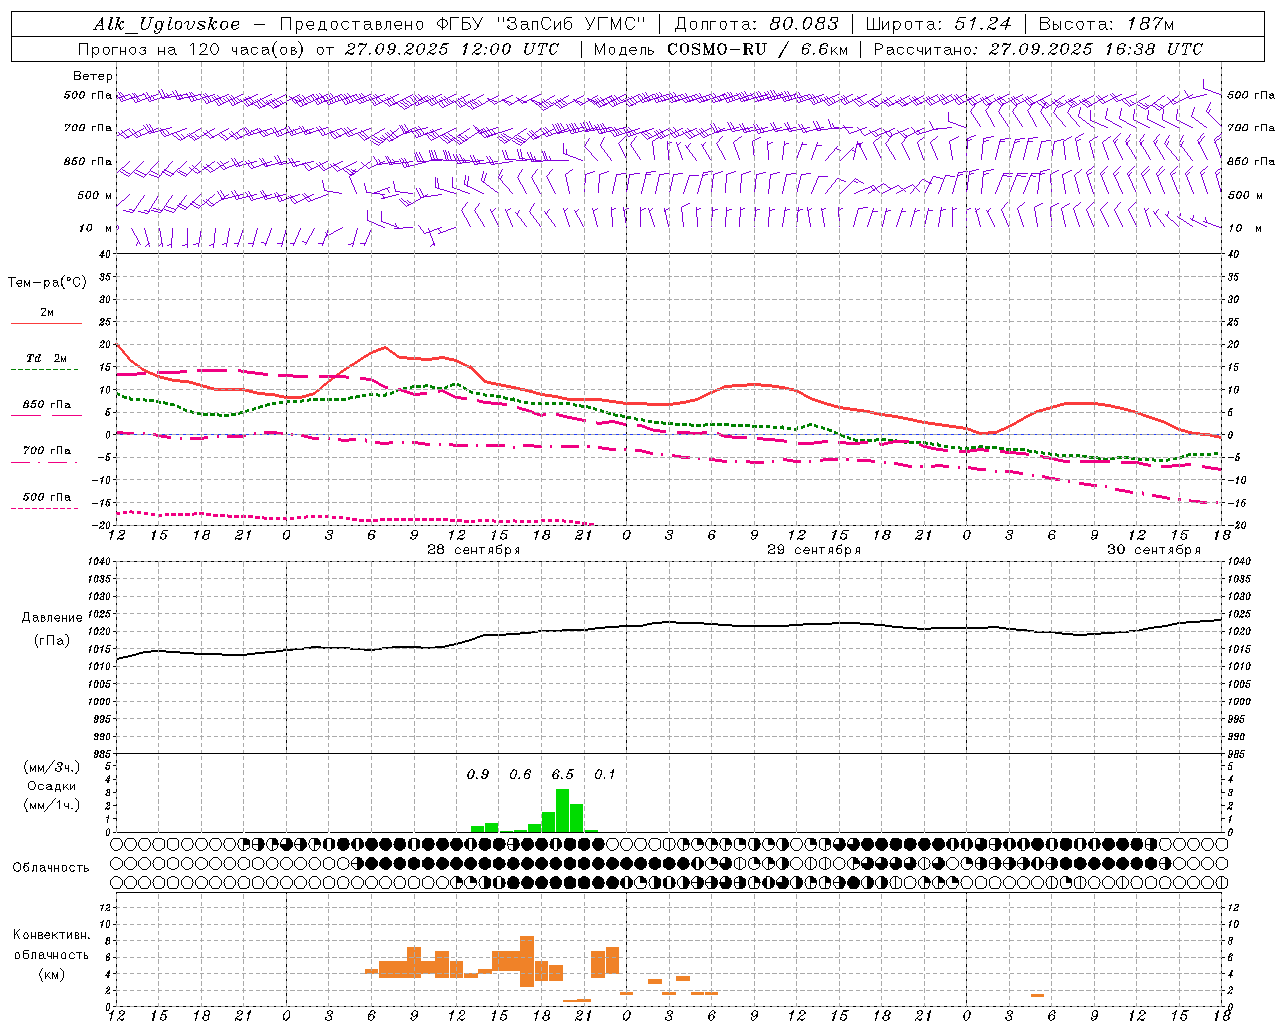The image size is (1280, 1024).
Task: Click the red line swatch under 2м legend
Action: [x=46, y=323]
